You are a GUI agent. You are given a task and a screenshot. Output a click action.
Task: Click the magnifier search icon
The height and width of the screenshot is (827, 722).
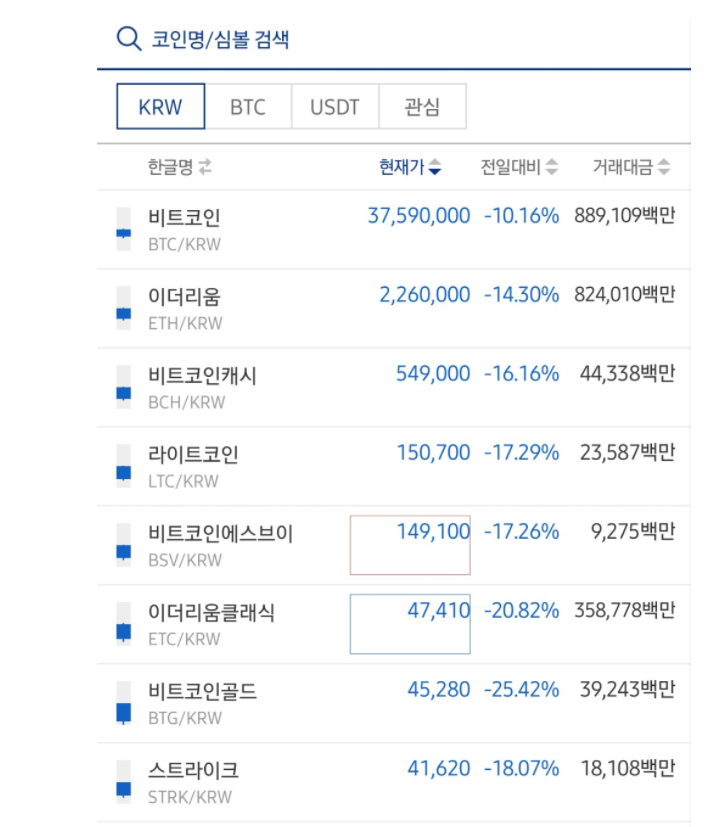pyautogui.click(x=129, y=39)
